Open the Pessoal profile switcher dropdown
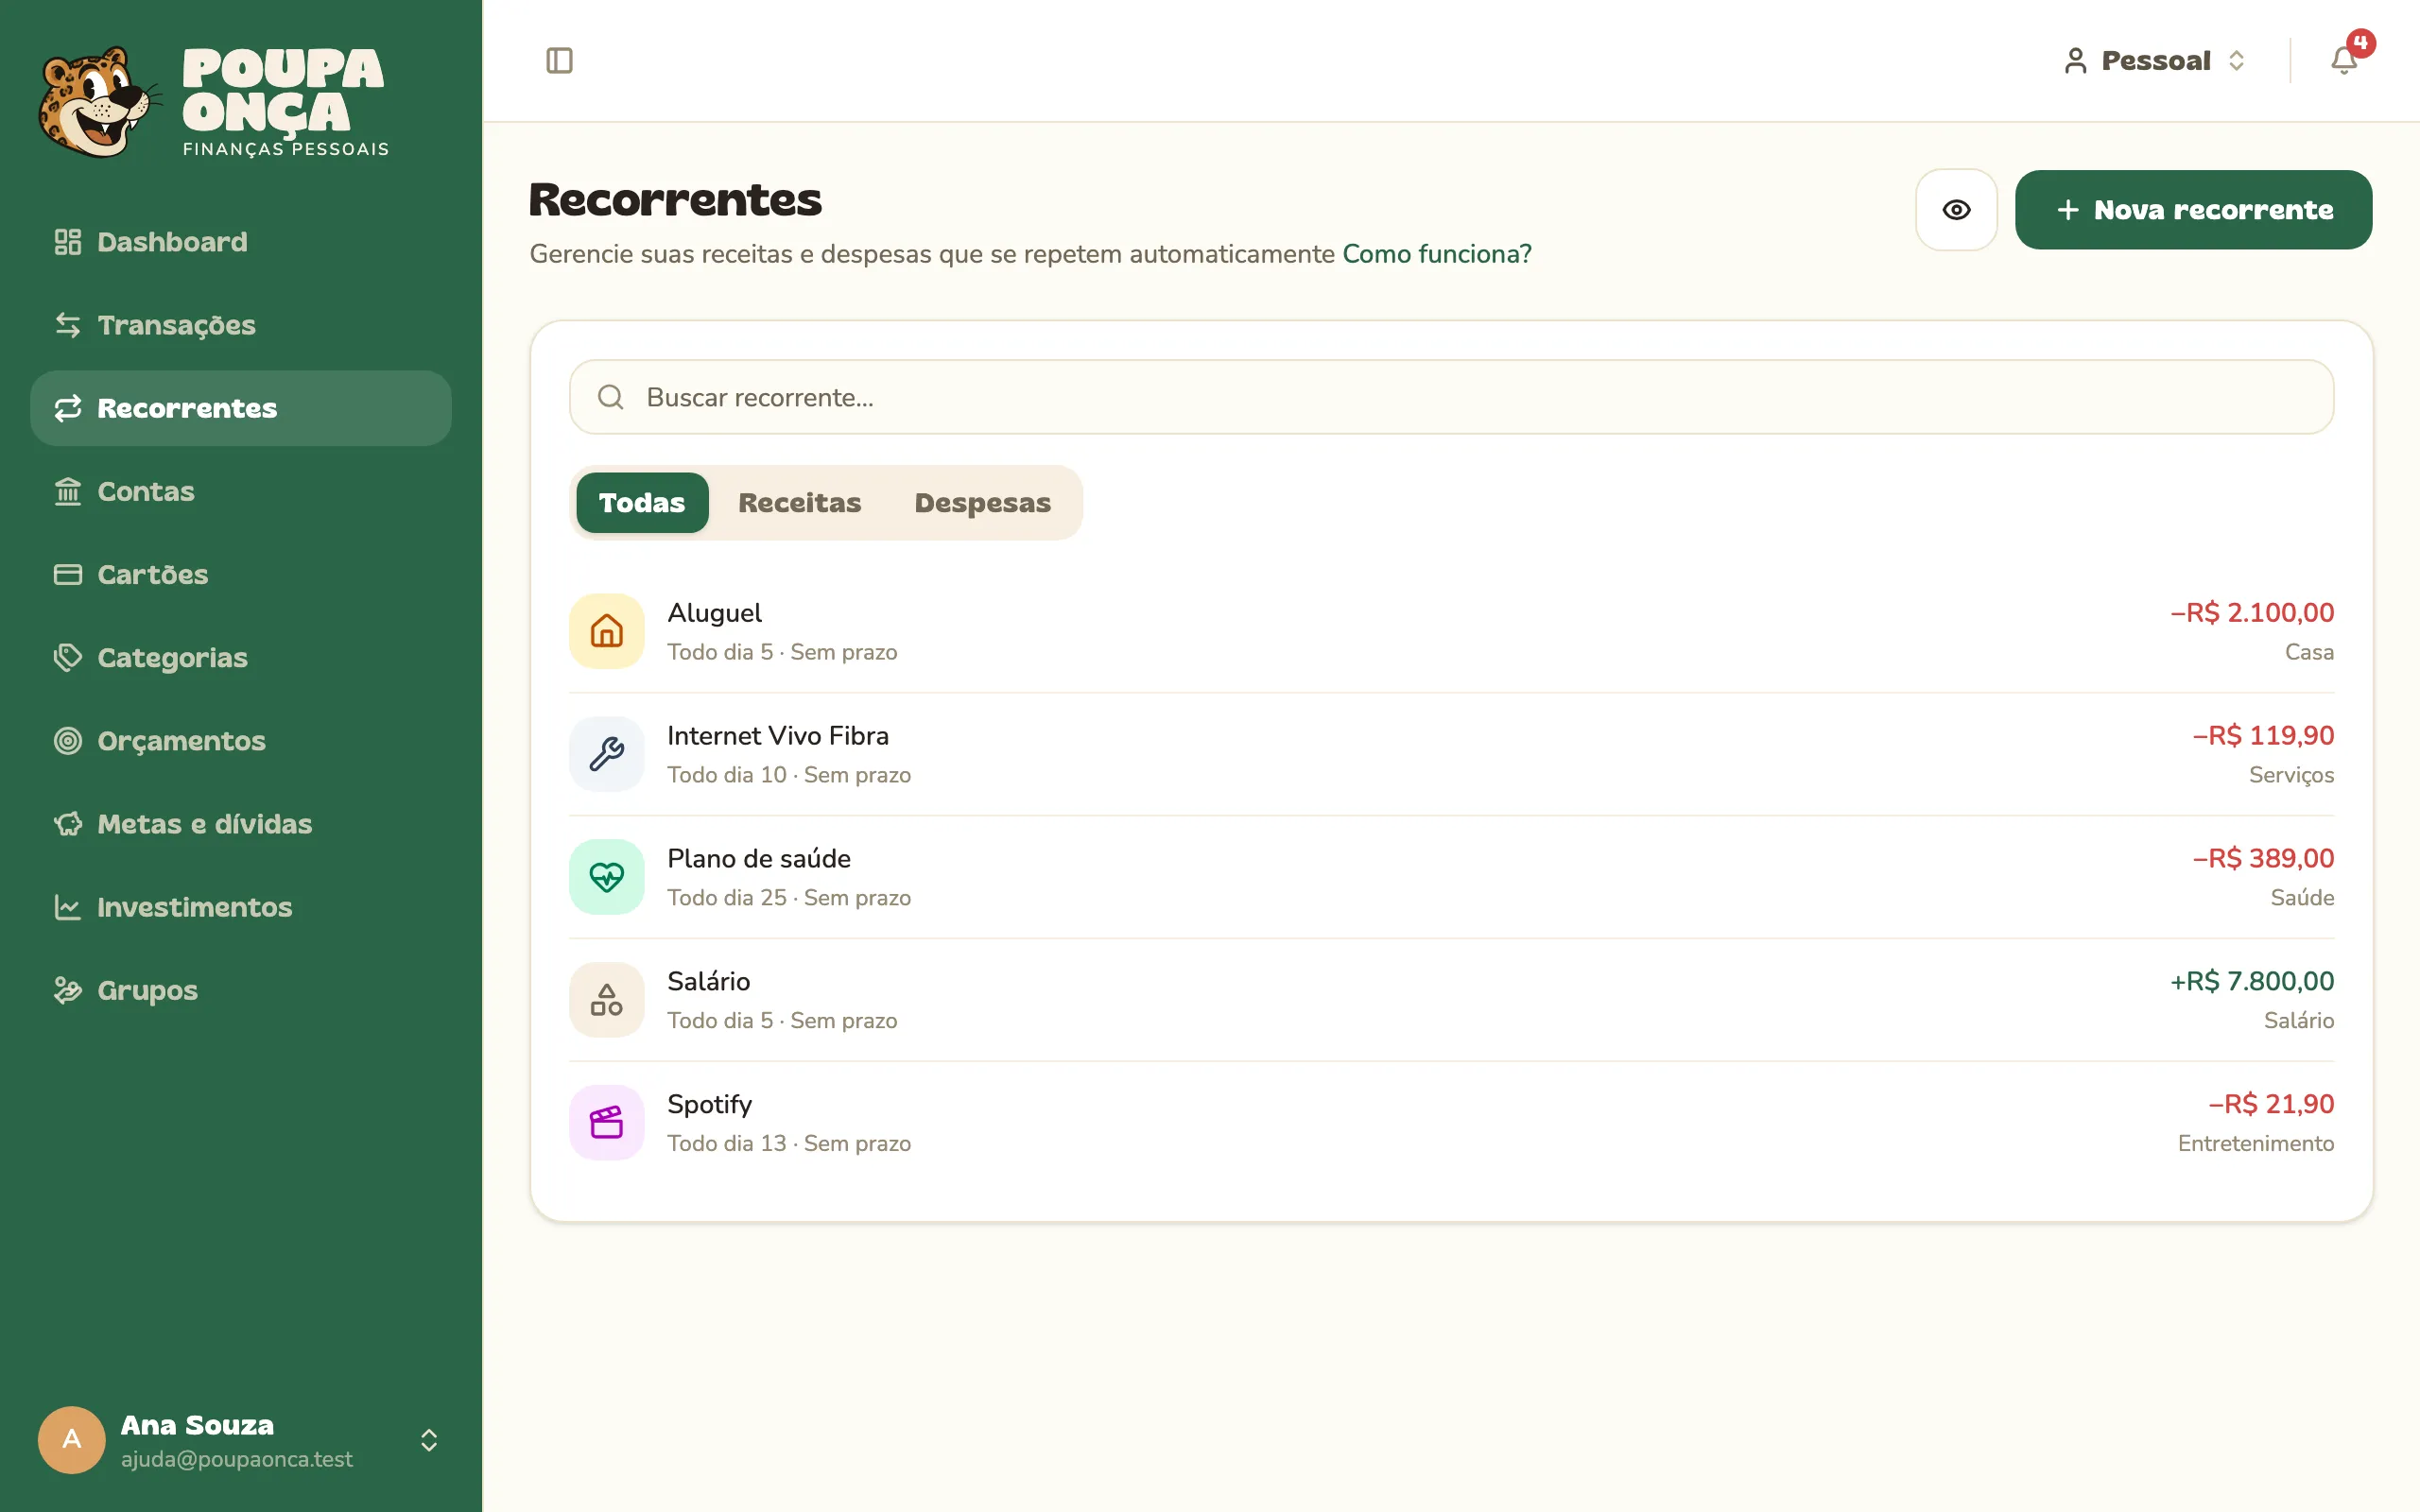Viewport: 2420px width, 1512px height. click(x=2156, y=61)
